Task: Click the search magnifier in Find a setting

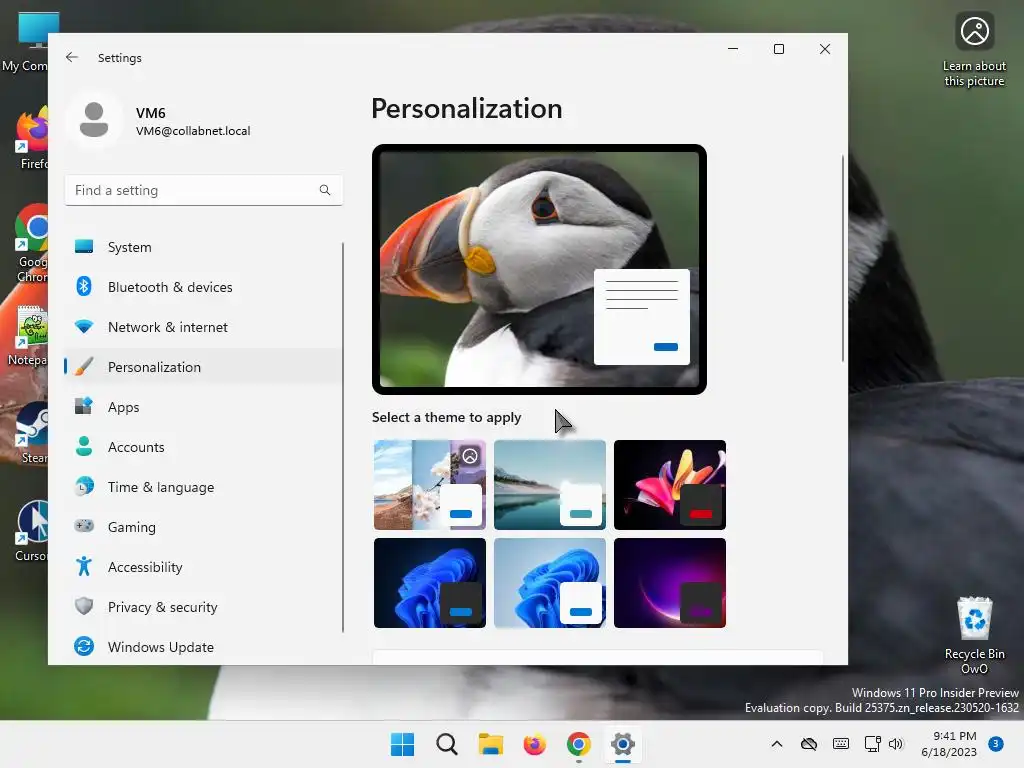Action: (325, 190)
